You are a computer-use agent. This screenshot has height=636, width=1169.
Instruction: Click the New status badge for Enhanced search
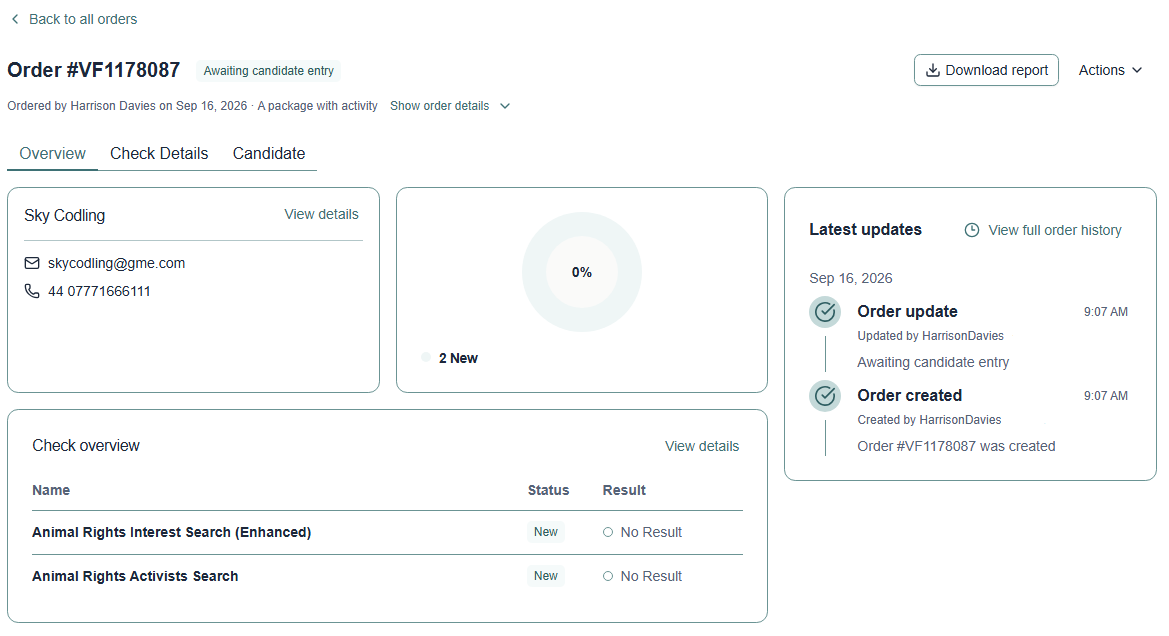(x=546, y=532)
